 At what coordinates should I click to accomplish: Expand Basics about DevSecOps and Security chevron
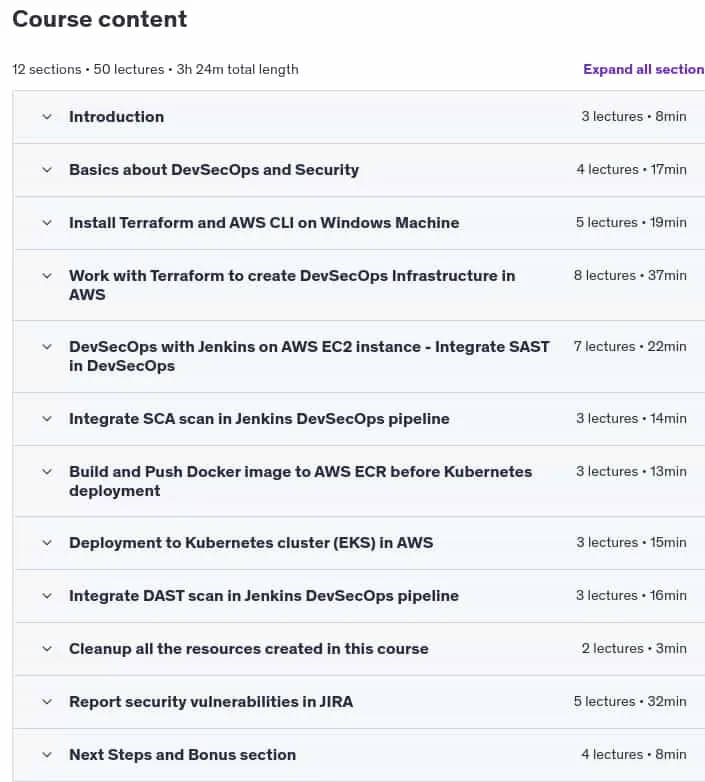[47, 170]
